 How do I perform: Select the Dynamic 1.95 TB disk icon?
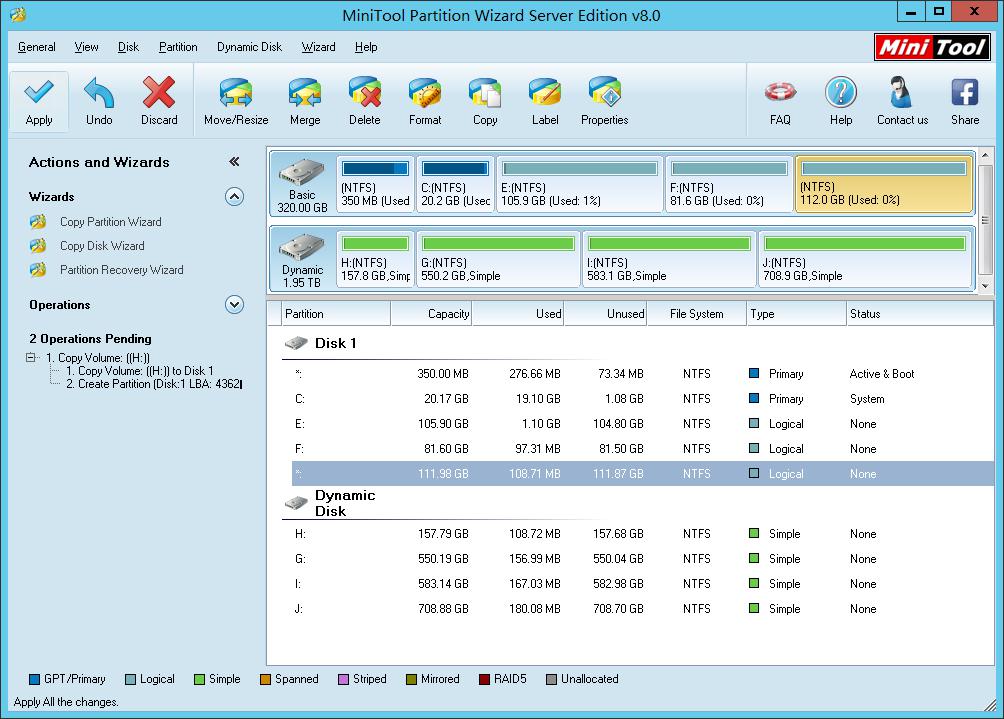302,248
